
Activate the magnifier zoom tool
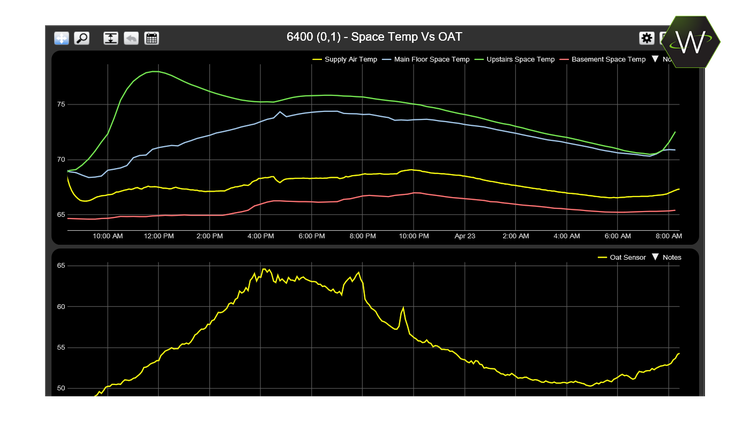point(83,38)
